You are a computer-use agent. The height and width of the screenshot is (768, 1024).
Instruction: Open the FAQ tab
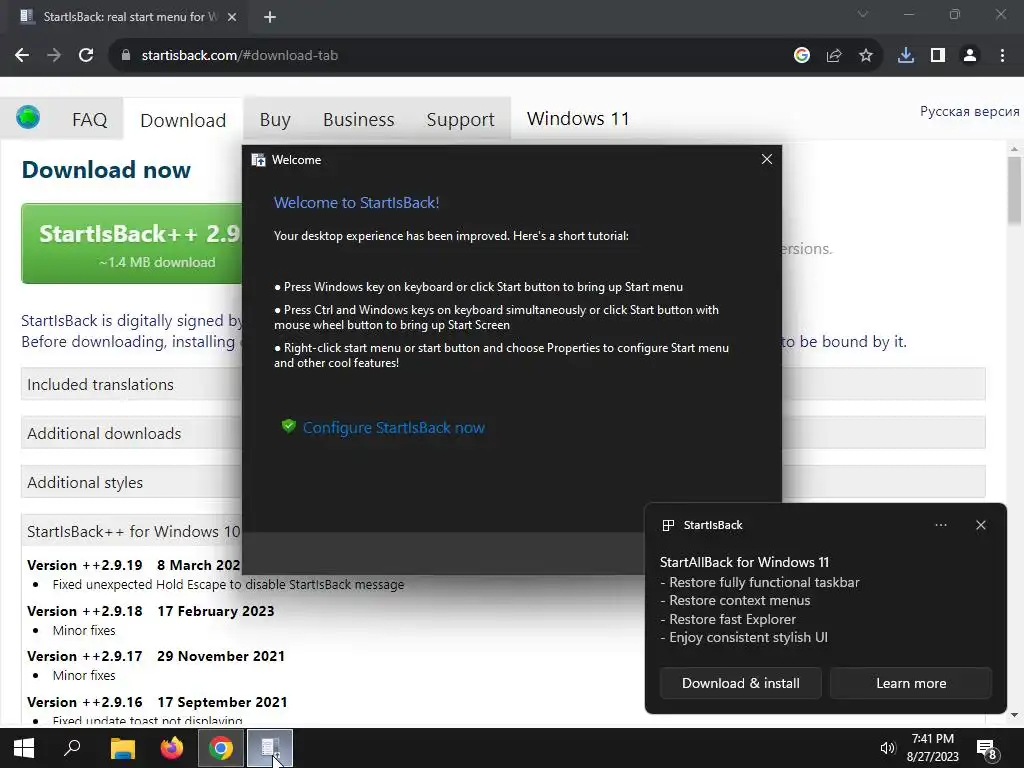coord(89,120)
